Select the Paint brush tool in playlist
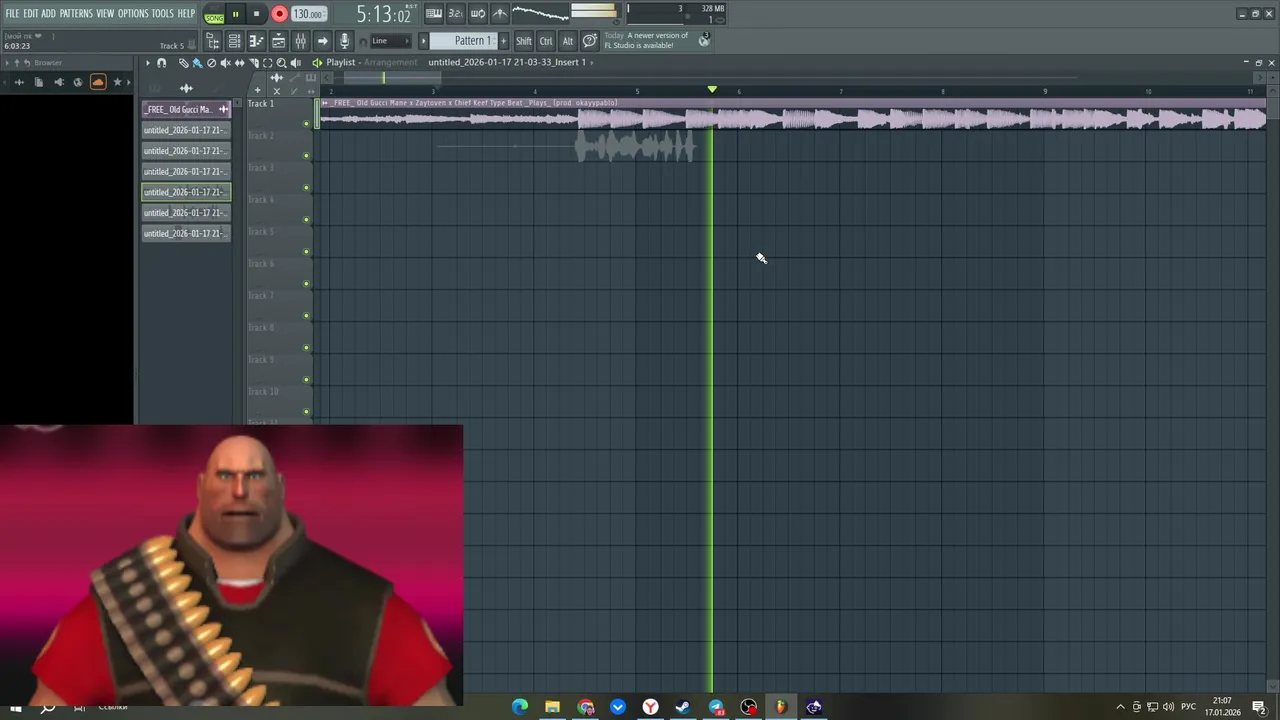This screenshot has height=720, width=1280. click(197, 62)
